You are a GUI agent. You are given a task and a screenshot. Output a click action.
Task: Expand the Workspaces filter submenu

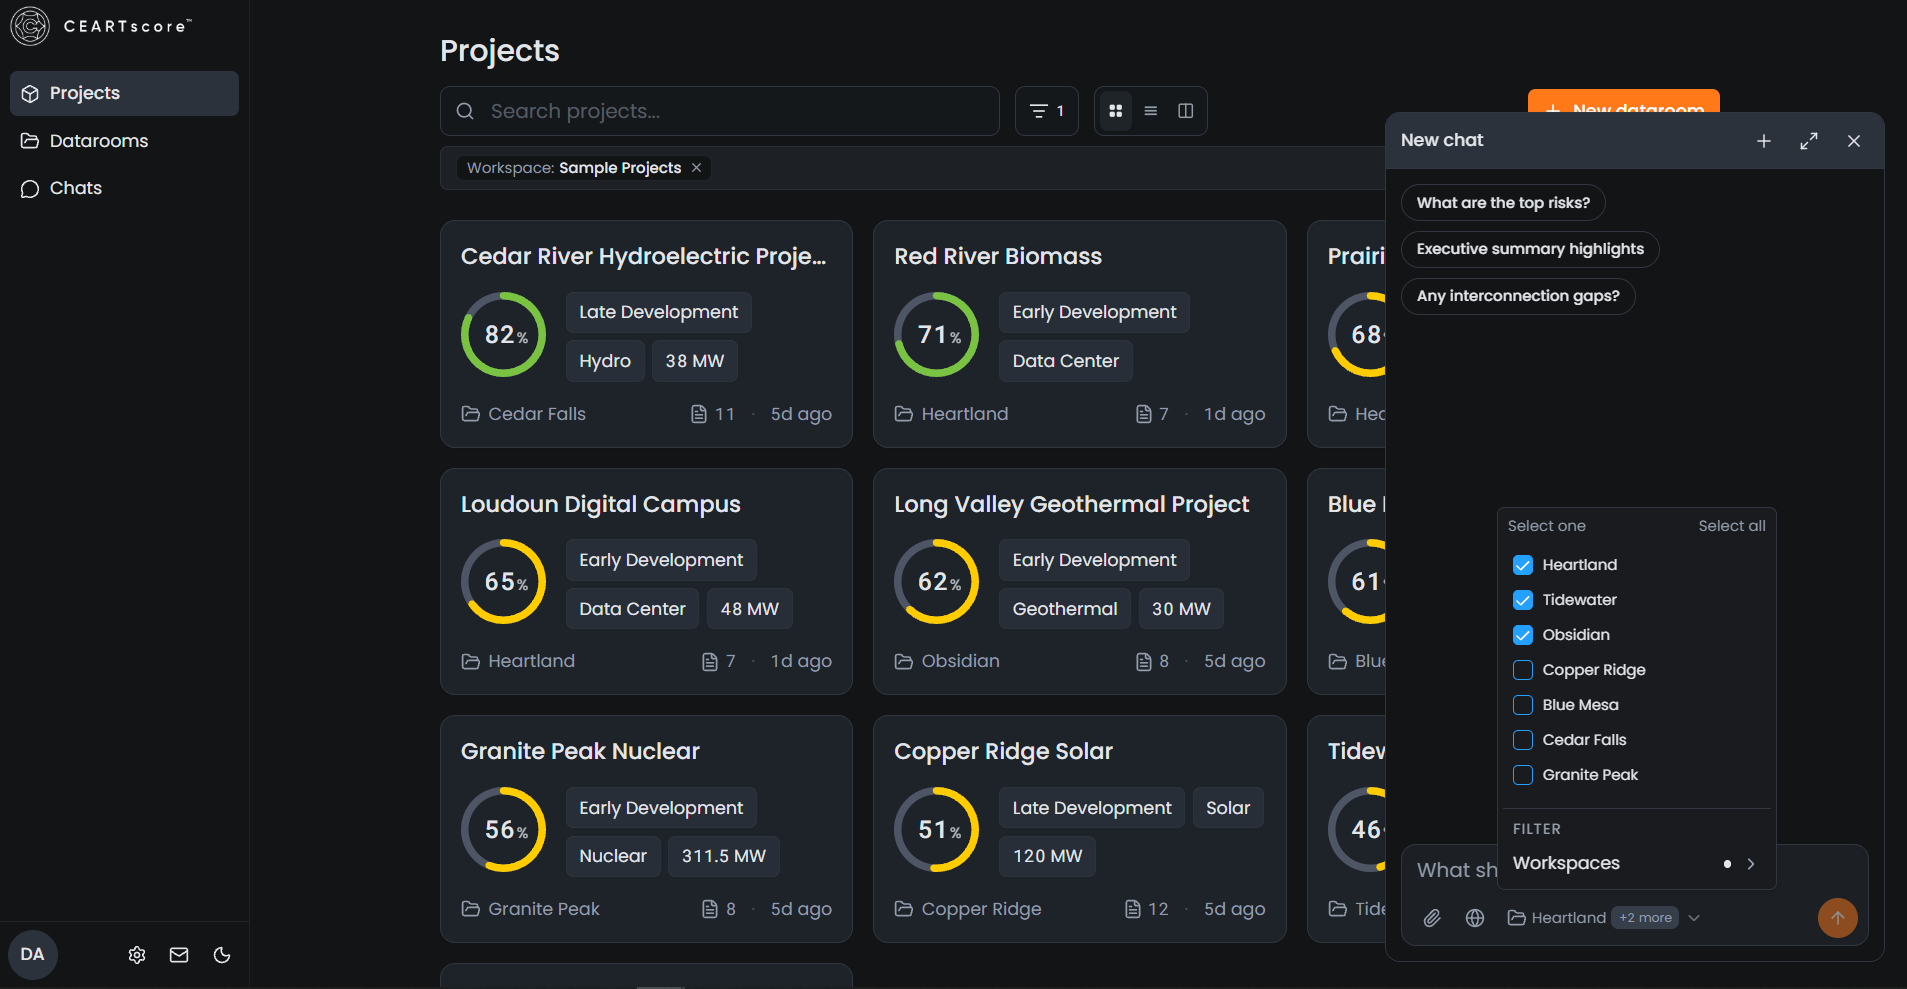(1636, 864)
